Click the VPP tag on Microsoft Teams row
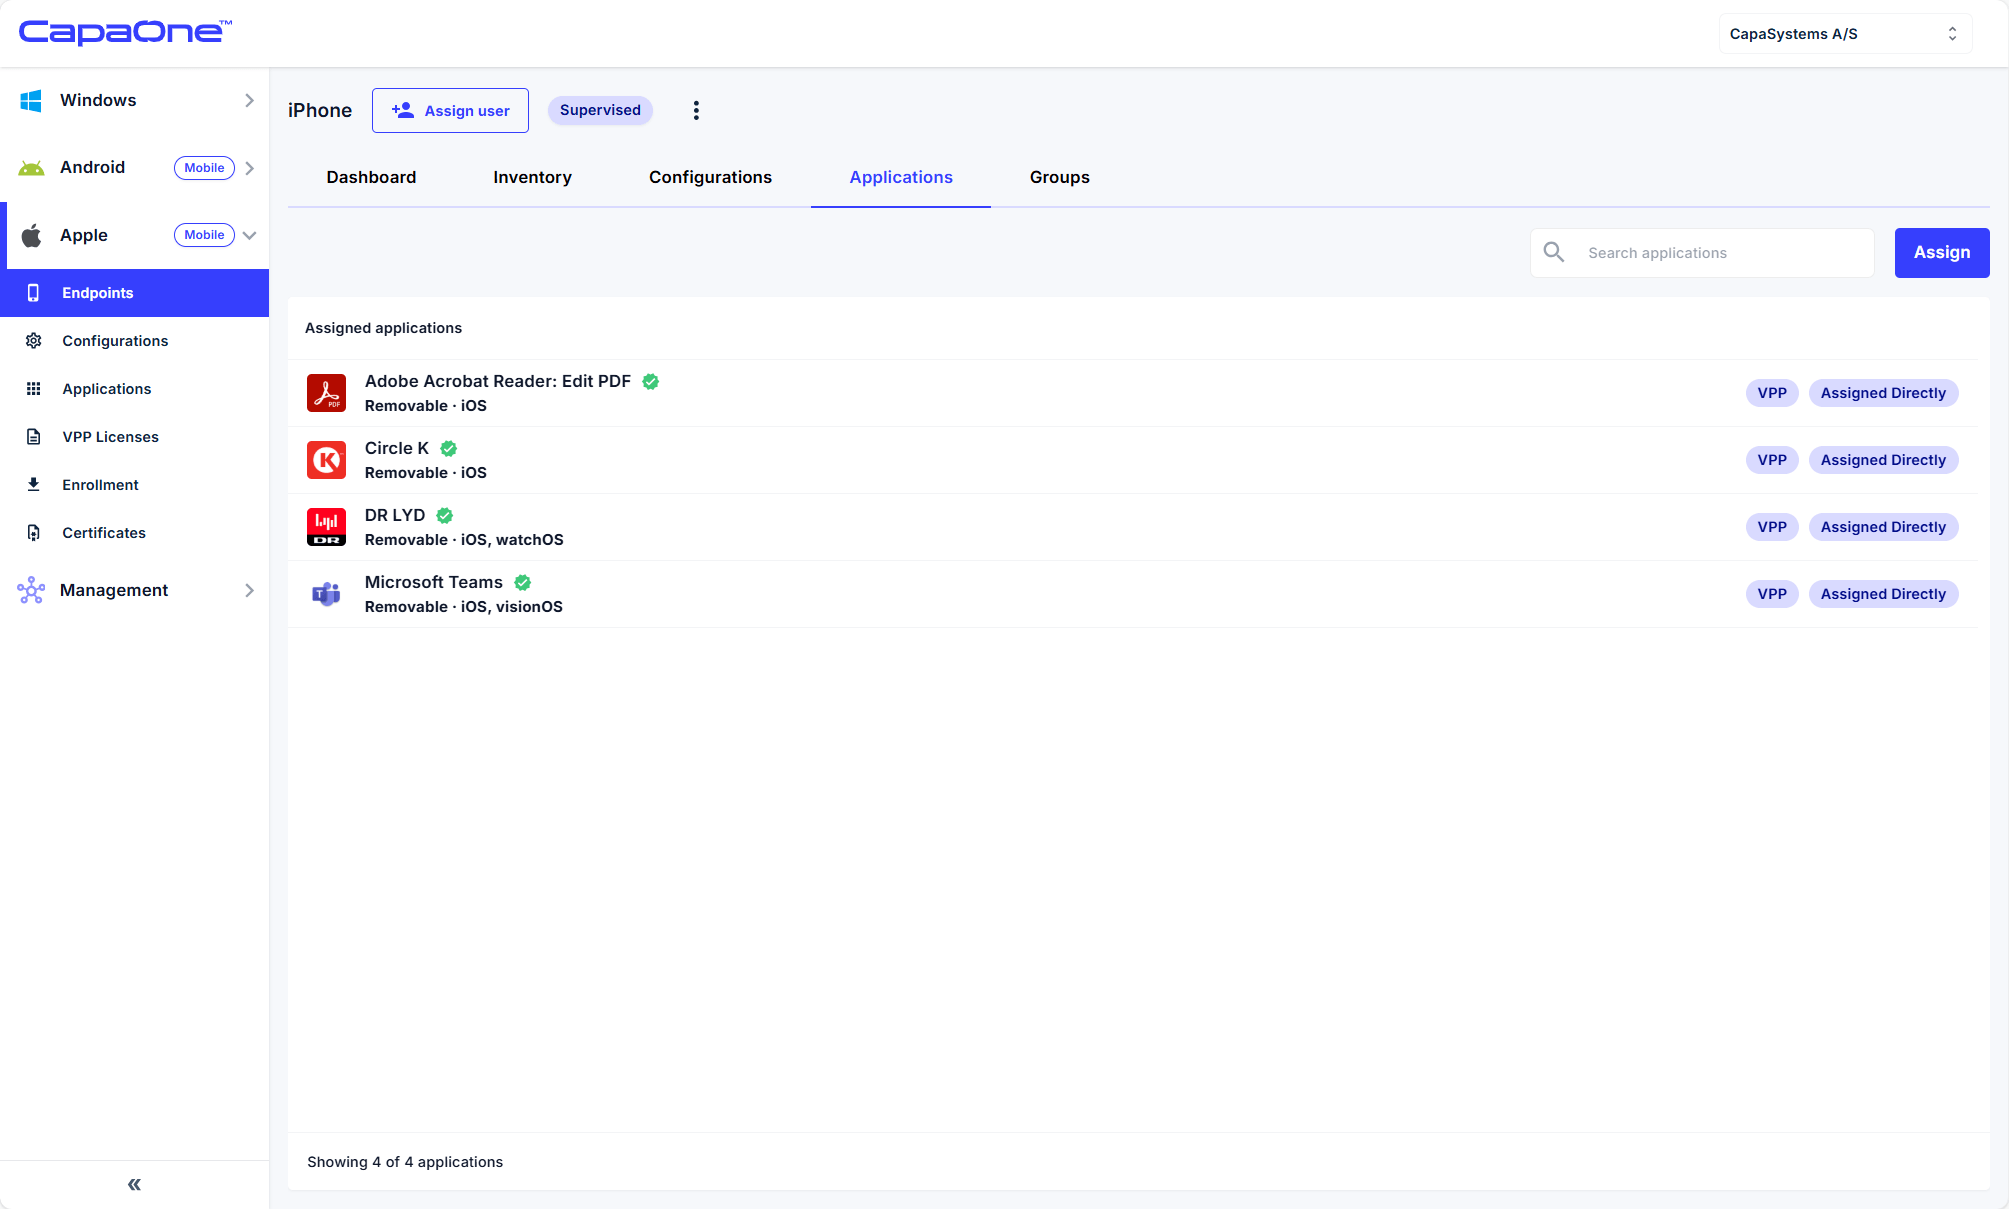The image size is (2009, 1209). (1771, 594)
